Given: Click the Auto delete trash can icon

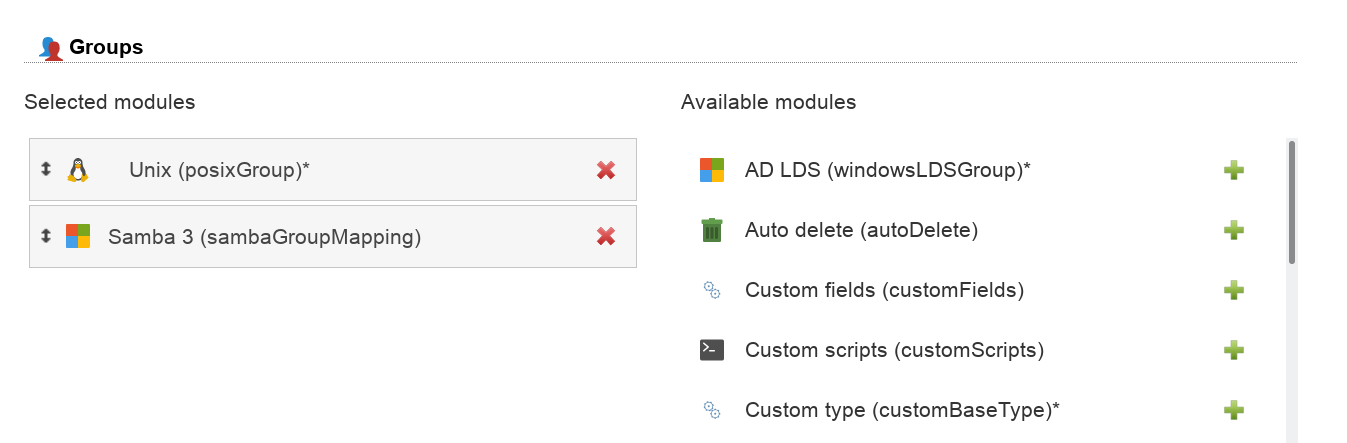Looking at the screenshot, I should [x=711, y=230].
